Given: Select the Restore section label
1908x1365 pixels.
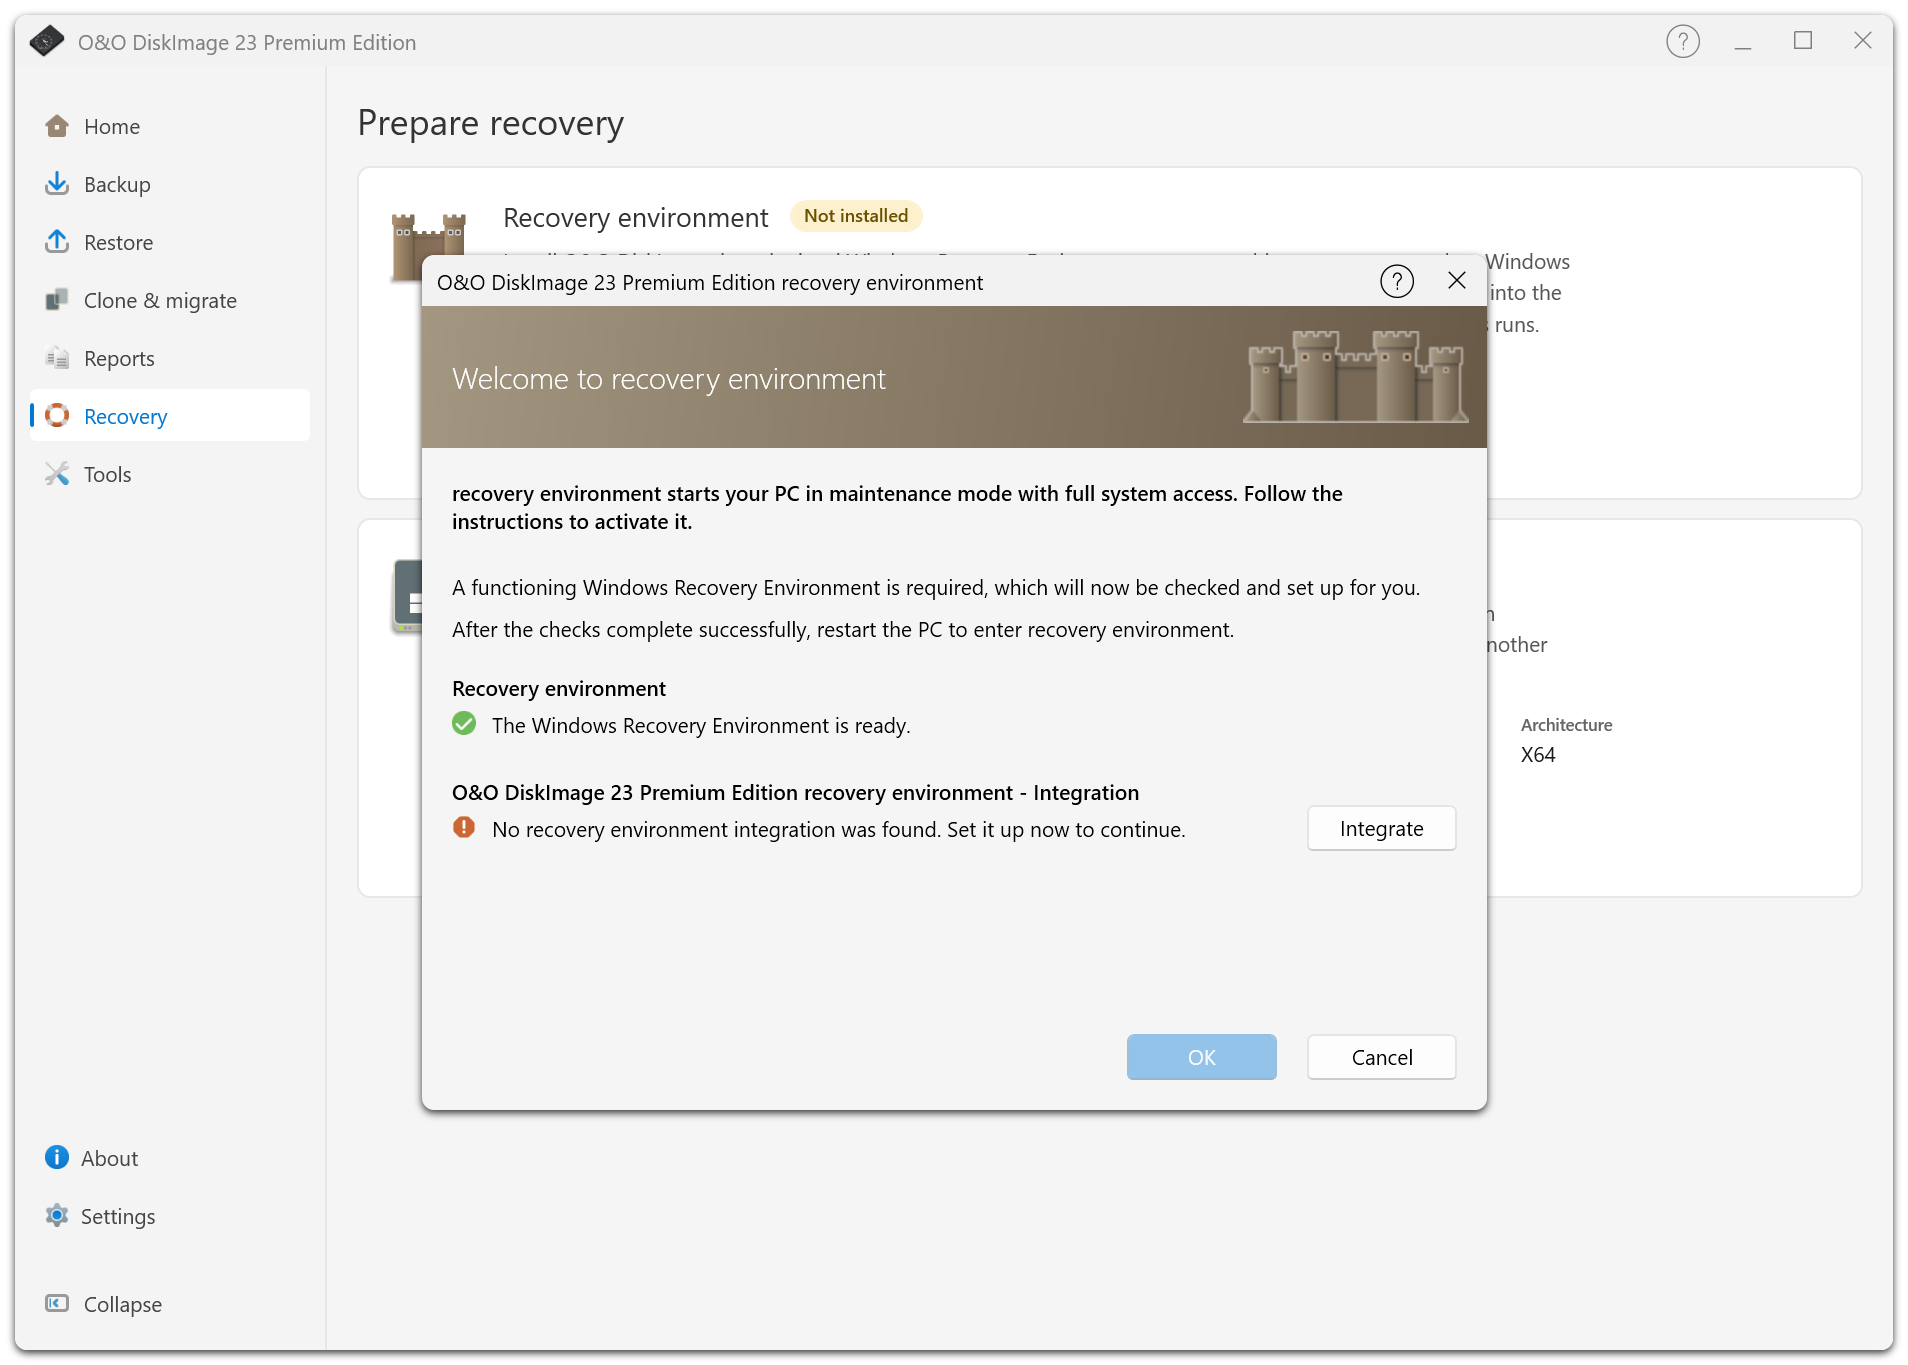Looking at the screenshot, I should (118, 243).
